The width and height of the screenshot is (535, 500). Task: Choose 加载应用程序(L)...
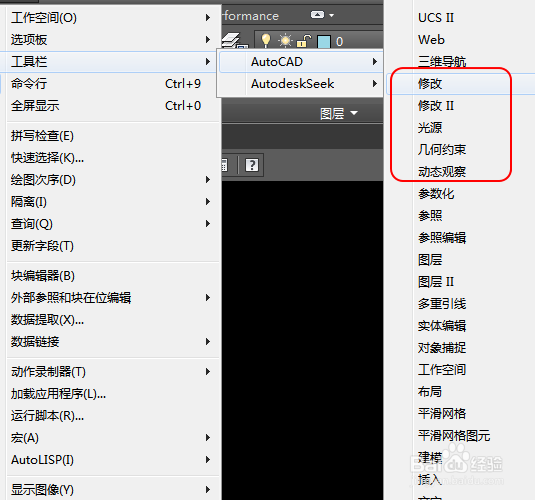(110, 394)
